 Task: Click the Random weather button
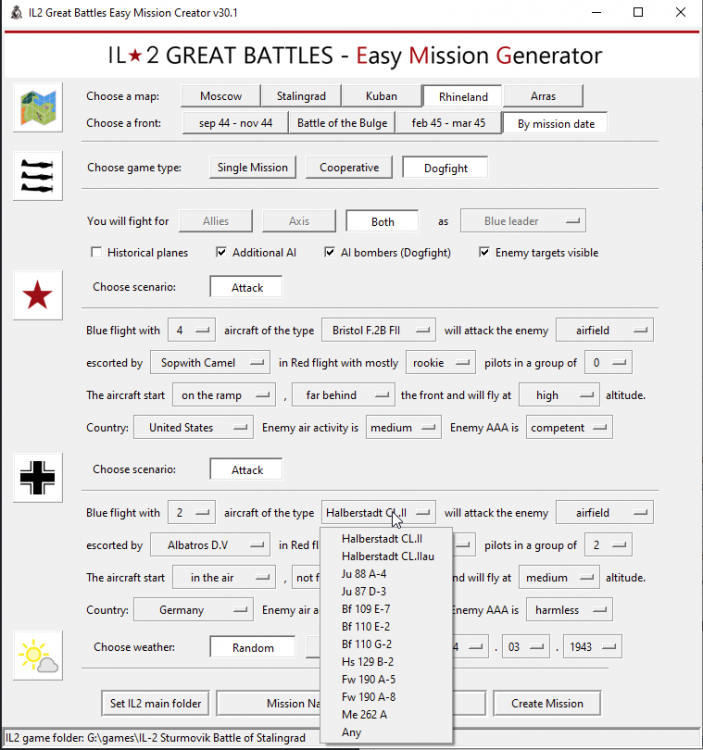253,648
